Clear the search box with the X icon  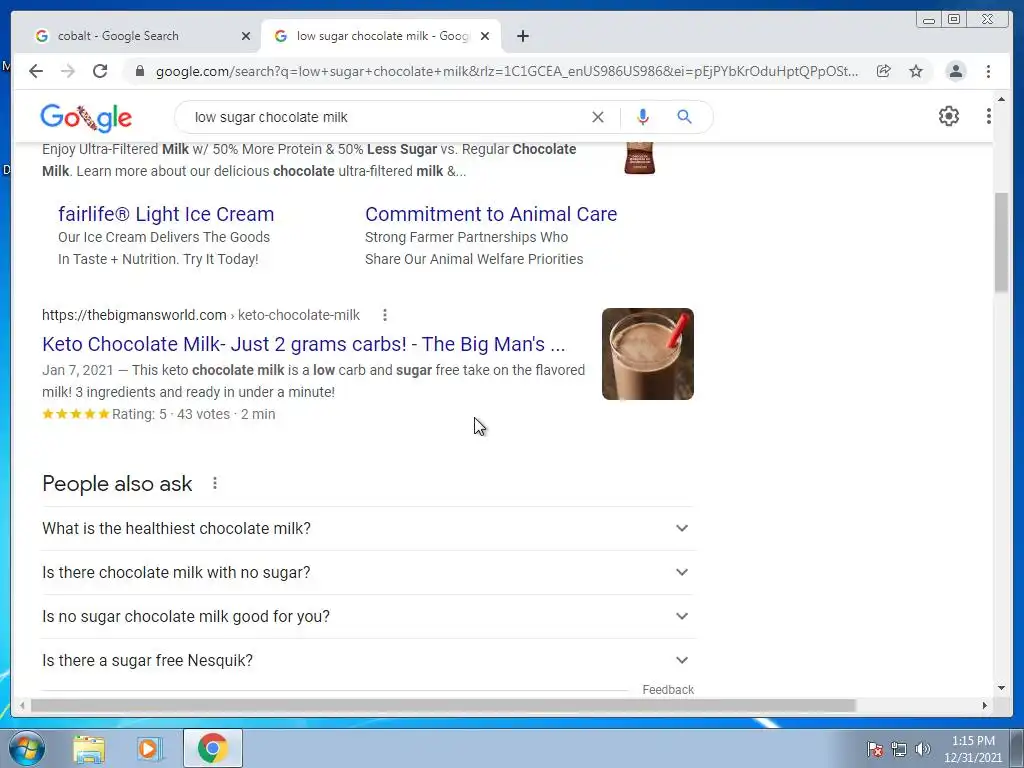point(598,117)
